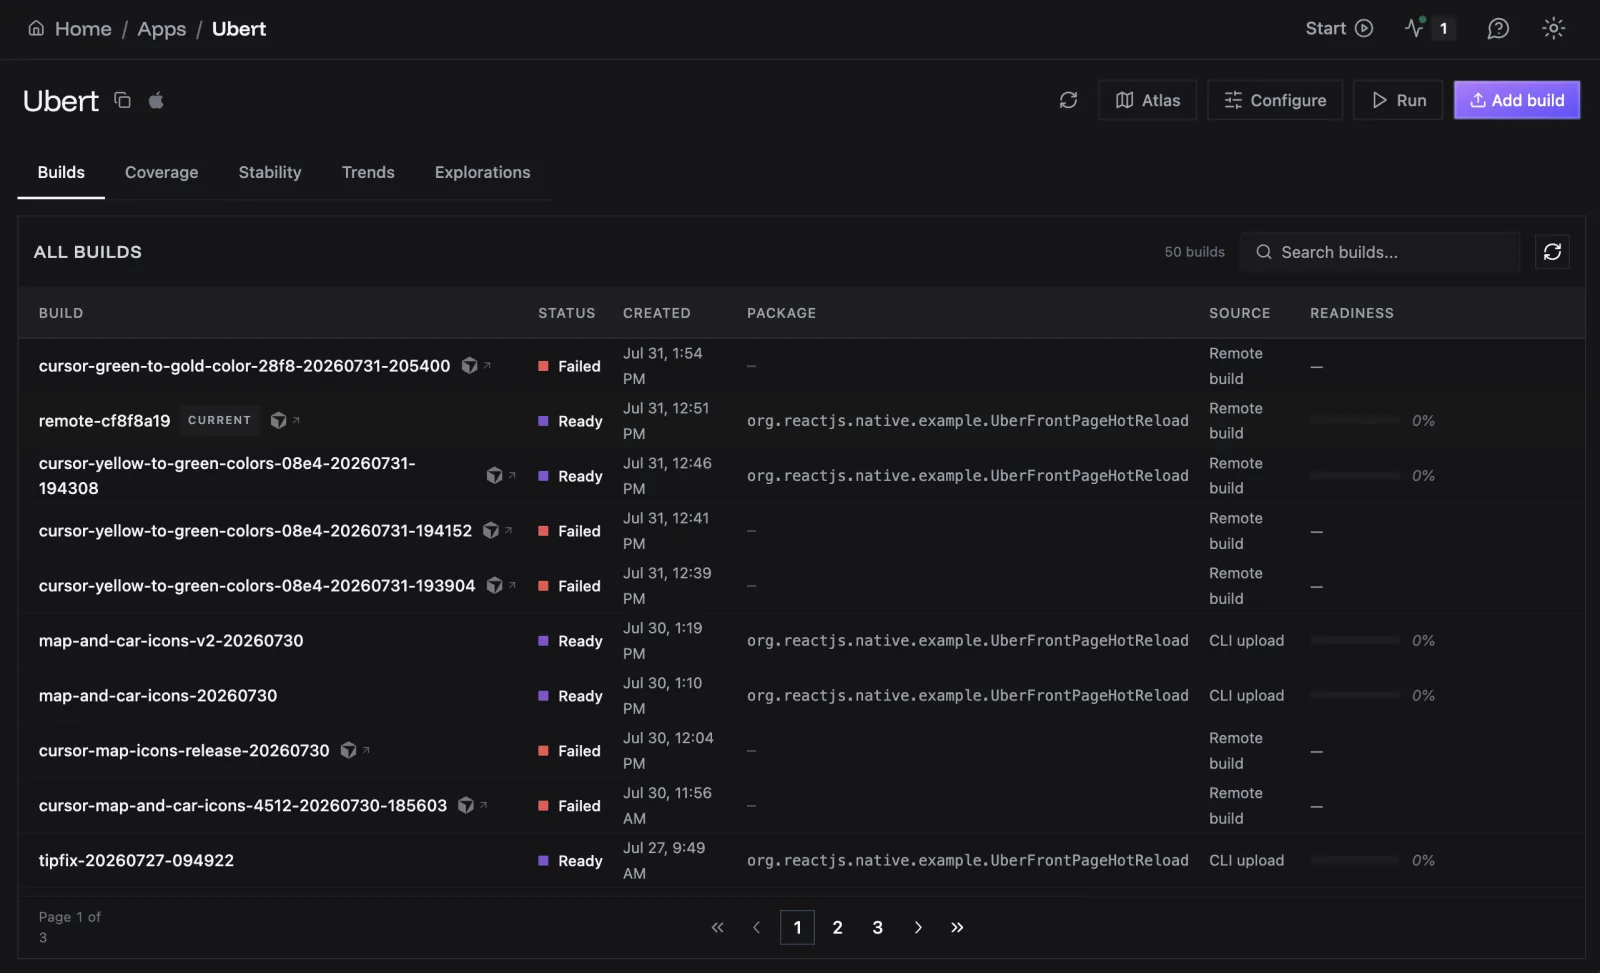Open build remote-cf8f8a19
This screenshot has width=1600, height=973.
(x=104, y=421)
